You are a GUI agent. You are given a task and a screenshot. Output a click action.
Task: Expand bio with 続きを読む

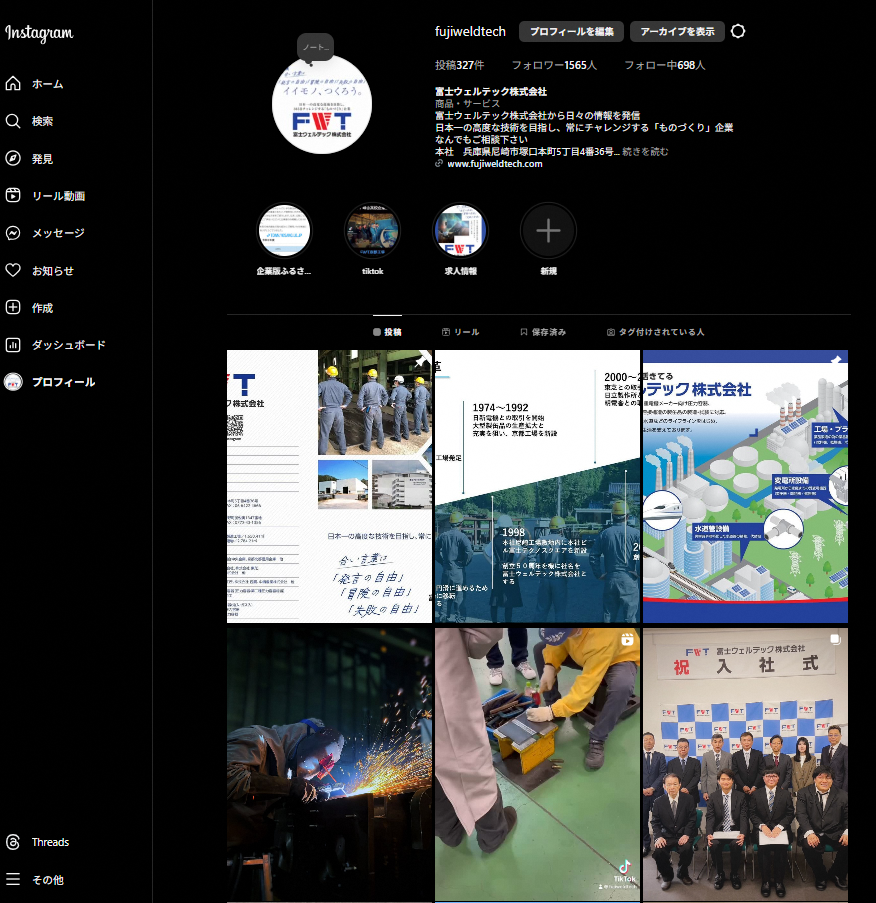645,152
